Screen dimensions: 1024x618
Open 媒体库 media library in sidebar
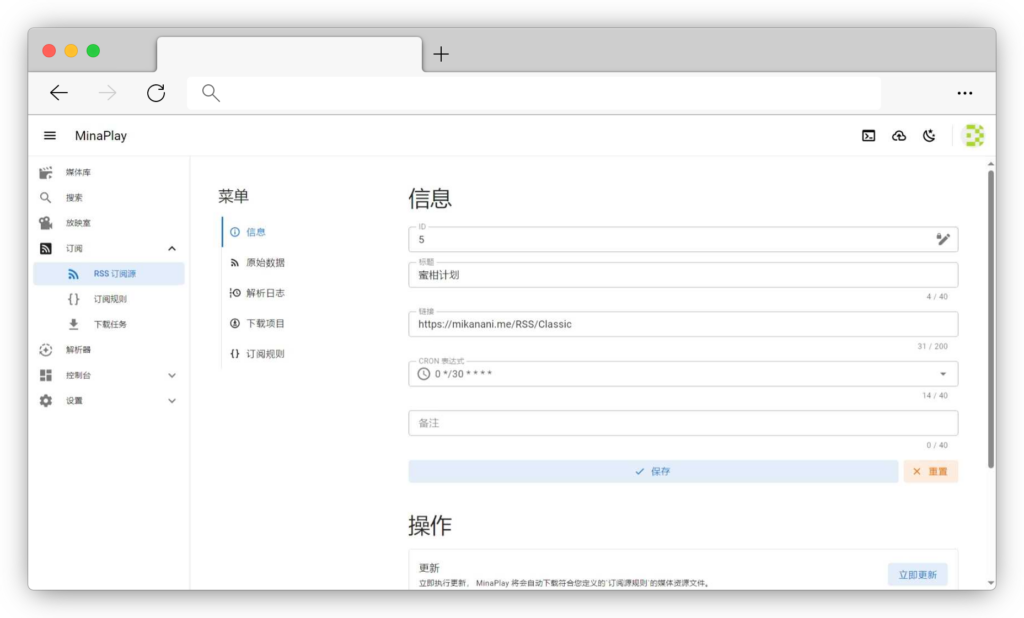pos(80,173)
